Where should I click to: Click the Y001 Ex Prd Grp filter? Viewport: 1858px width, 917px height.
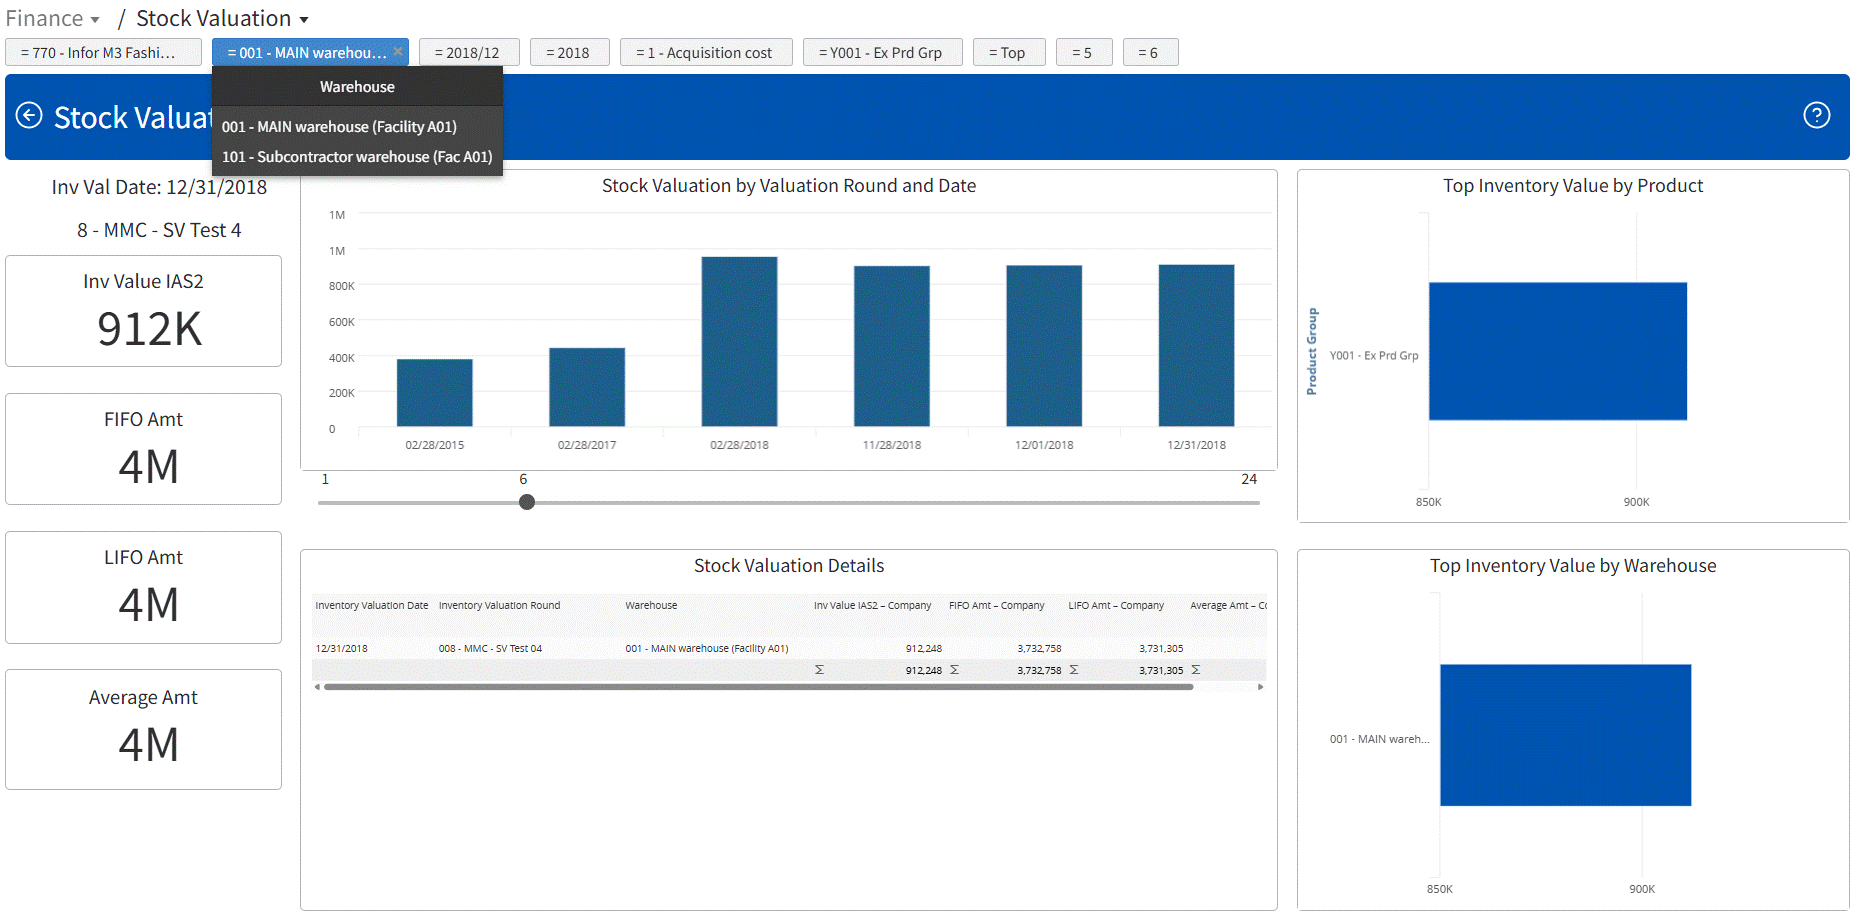click(881, 52)
